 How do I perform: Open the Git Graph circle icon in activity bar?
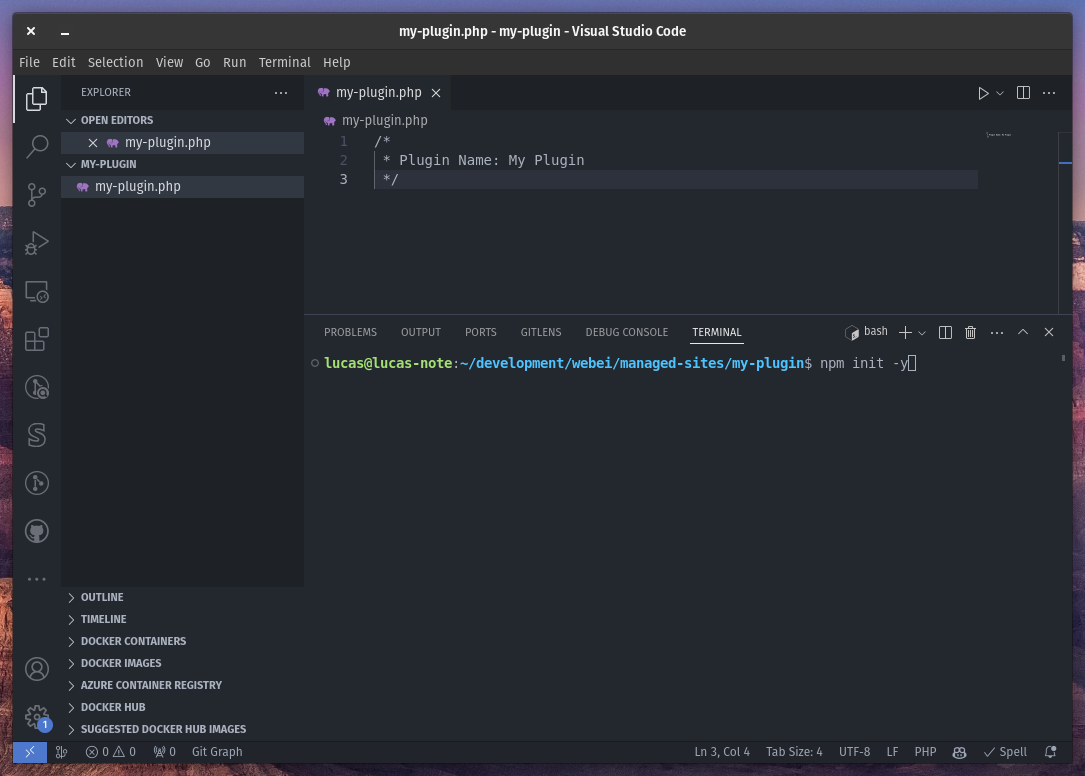coord(37,483)
